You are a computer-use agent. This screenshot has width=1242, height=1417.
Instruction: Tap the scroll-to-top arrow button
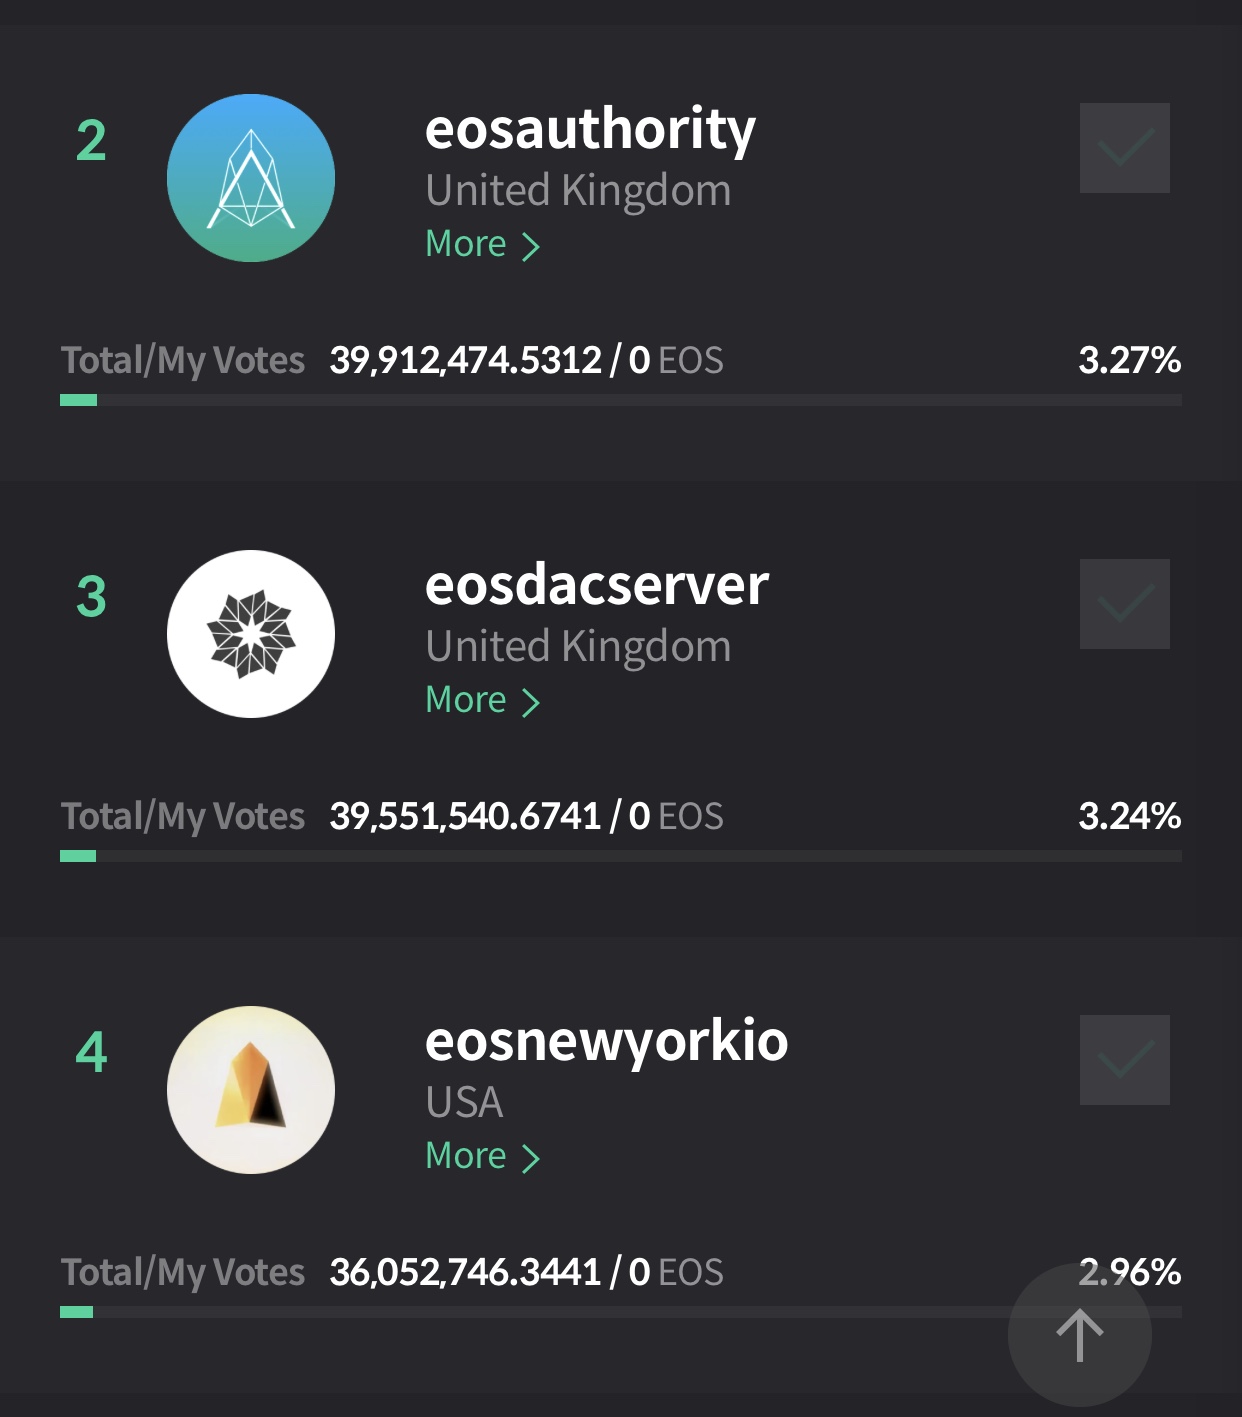pos(1079,1335)
